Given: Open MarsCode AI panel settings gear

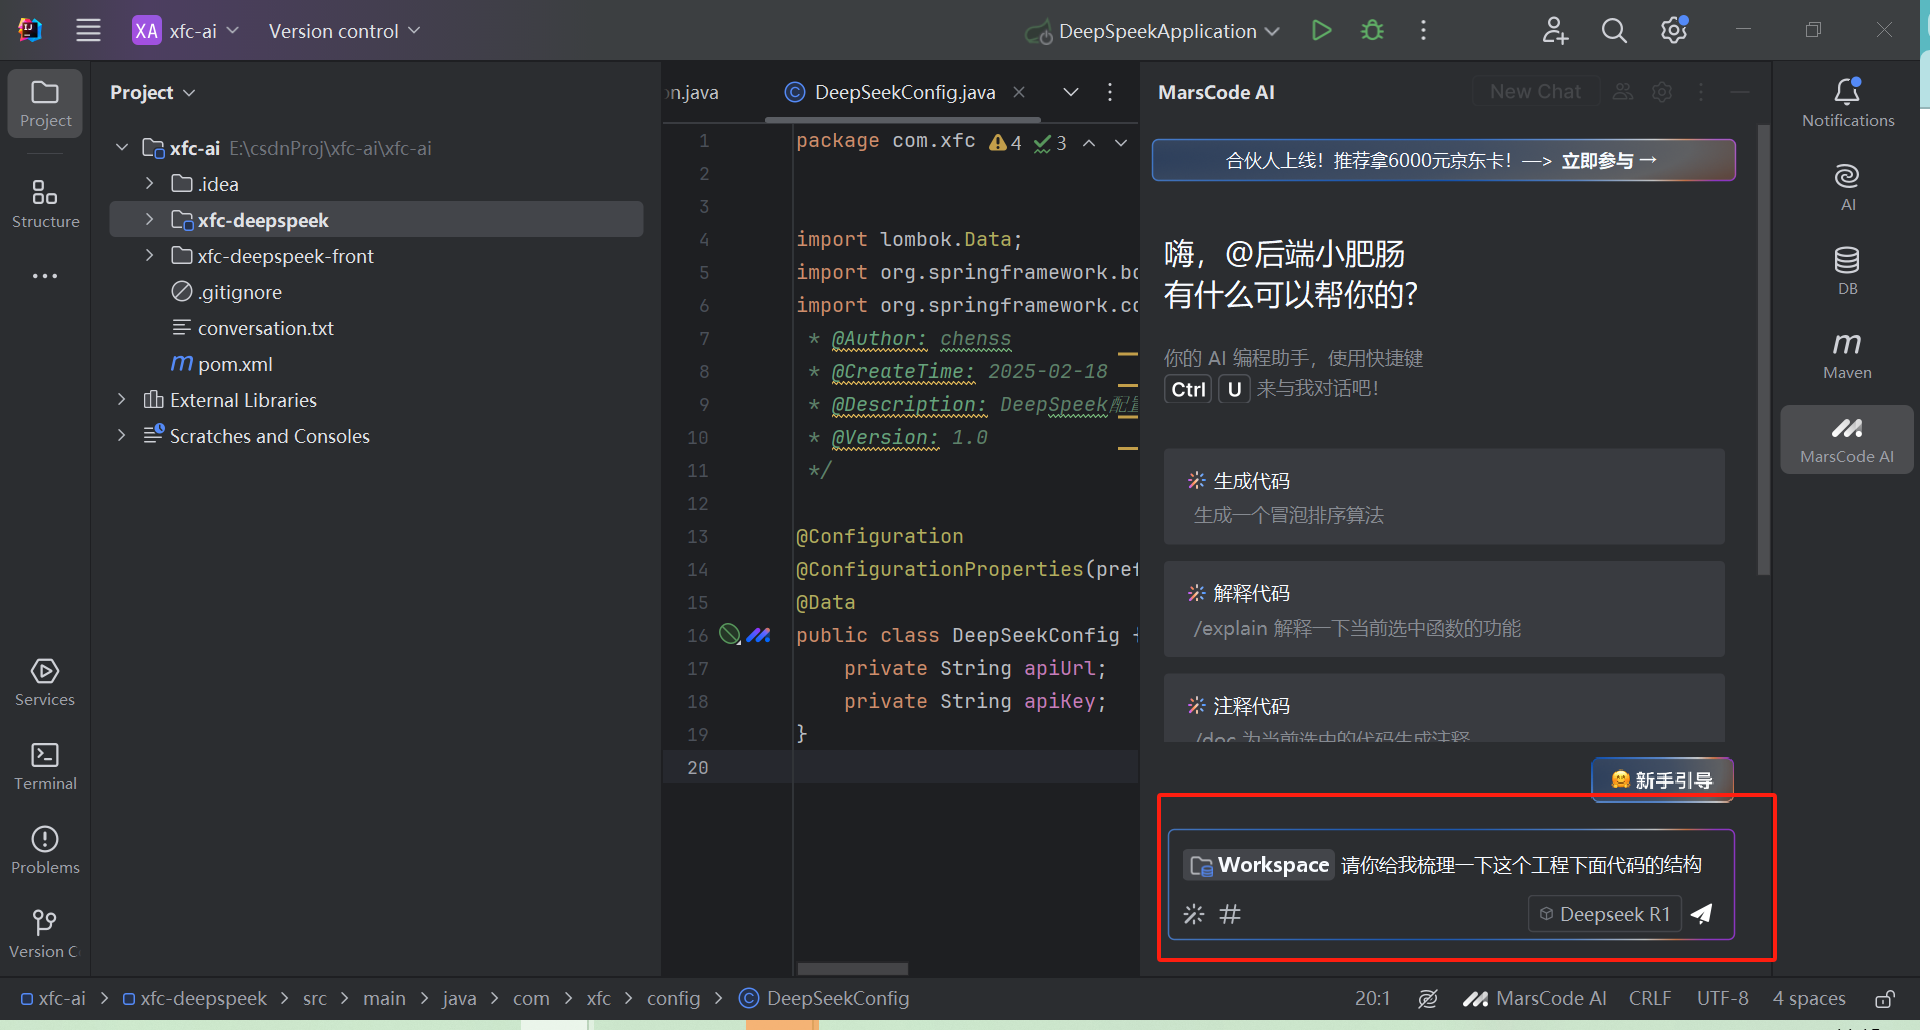Looking at the screenshot, I should click(1662, 92).
